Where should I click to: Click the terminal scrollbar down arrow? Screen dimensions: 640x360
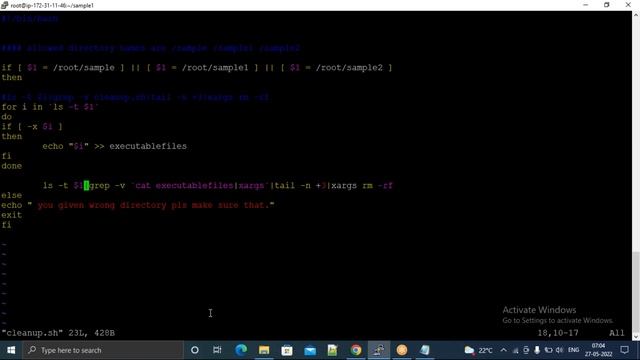pos(636,337)
